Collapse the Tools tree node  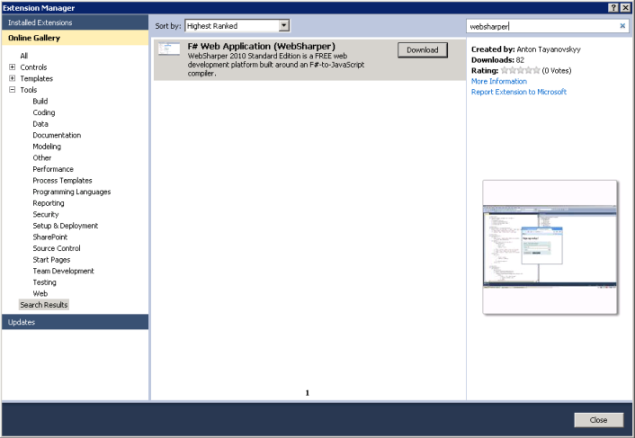point(12,90)
